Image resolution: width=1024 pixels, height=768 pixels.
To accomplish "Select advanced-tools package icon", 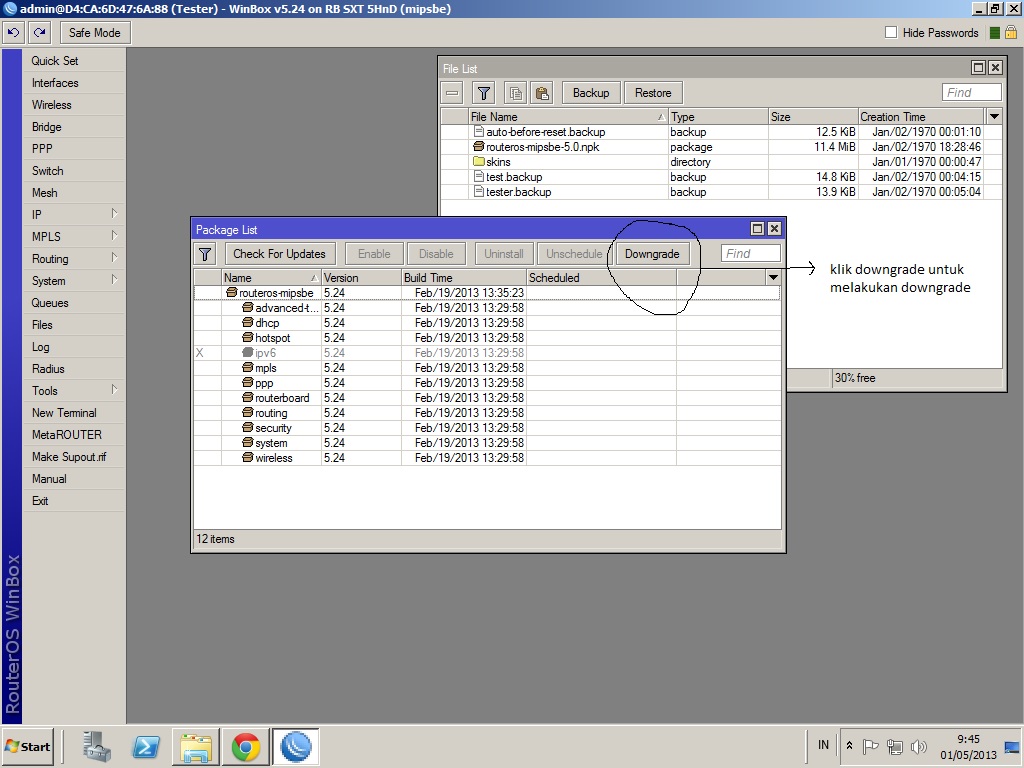I will [248, 308].
